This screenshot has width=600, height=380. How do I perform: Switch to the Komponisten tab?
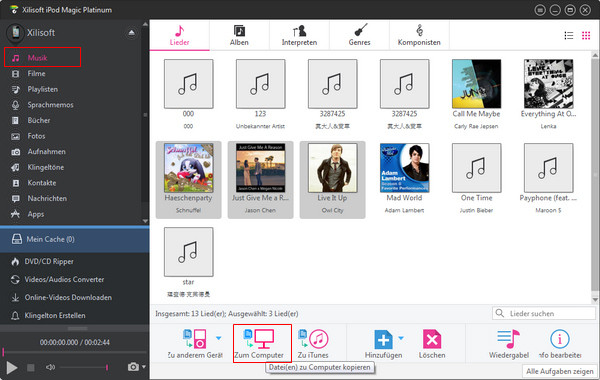419,35
